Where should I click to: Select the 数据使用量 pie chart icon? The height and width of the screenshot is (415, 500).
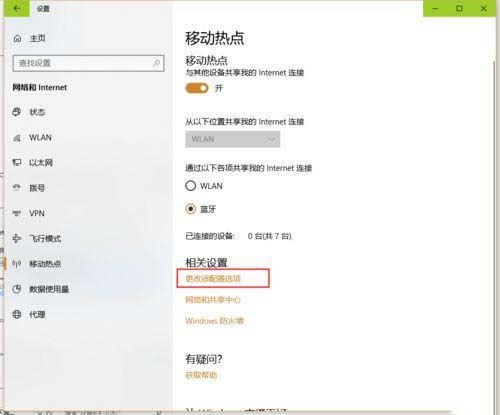17,289
